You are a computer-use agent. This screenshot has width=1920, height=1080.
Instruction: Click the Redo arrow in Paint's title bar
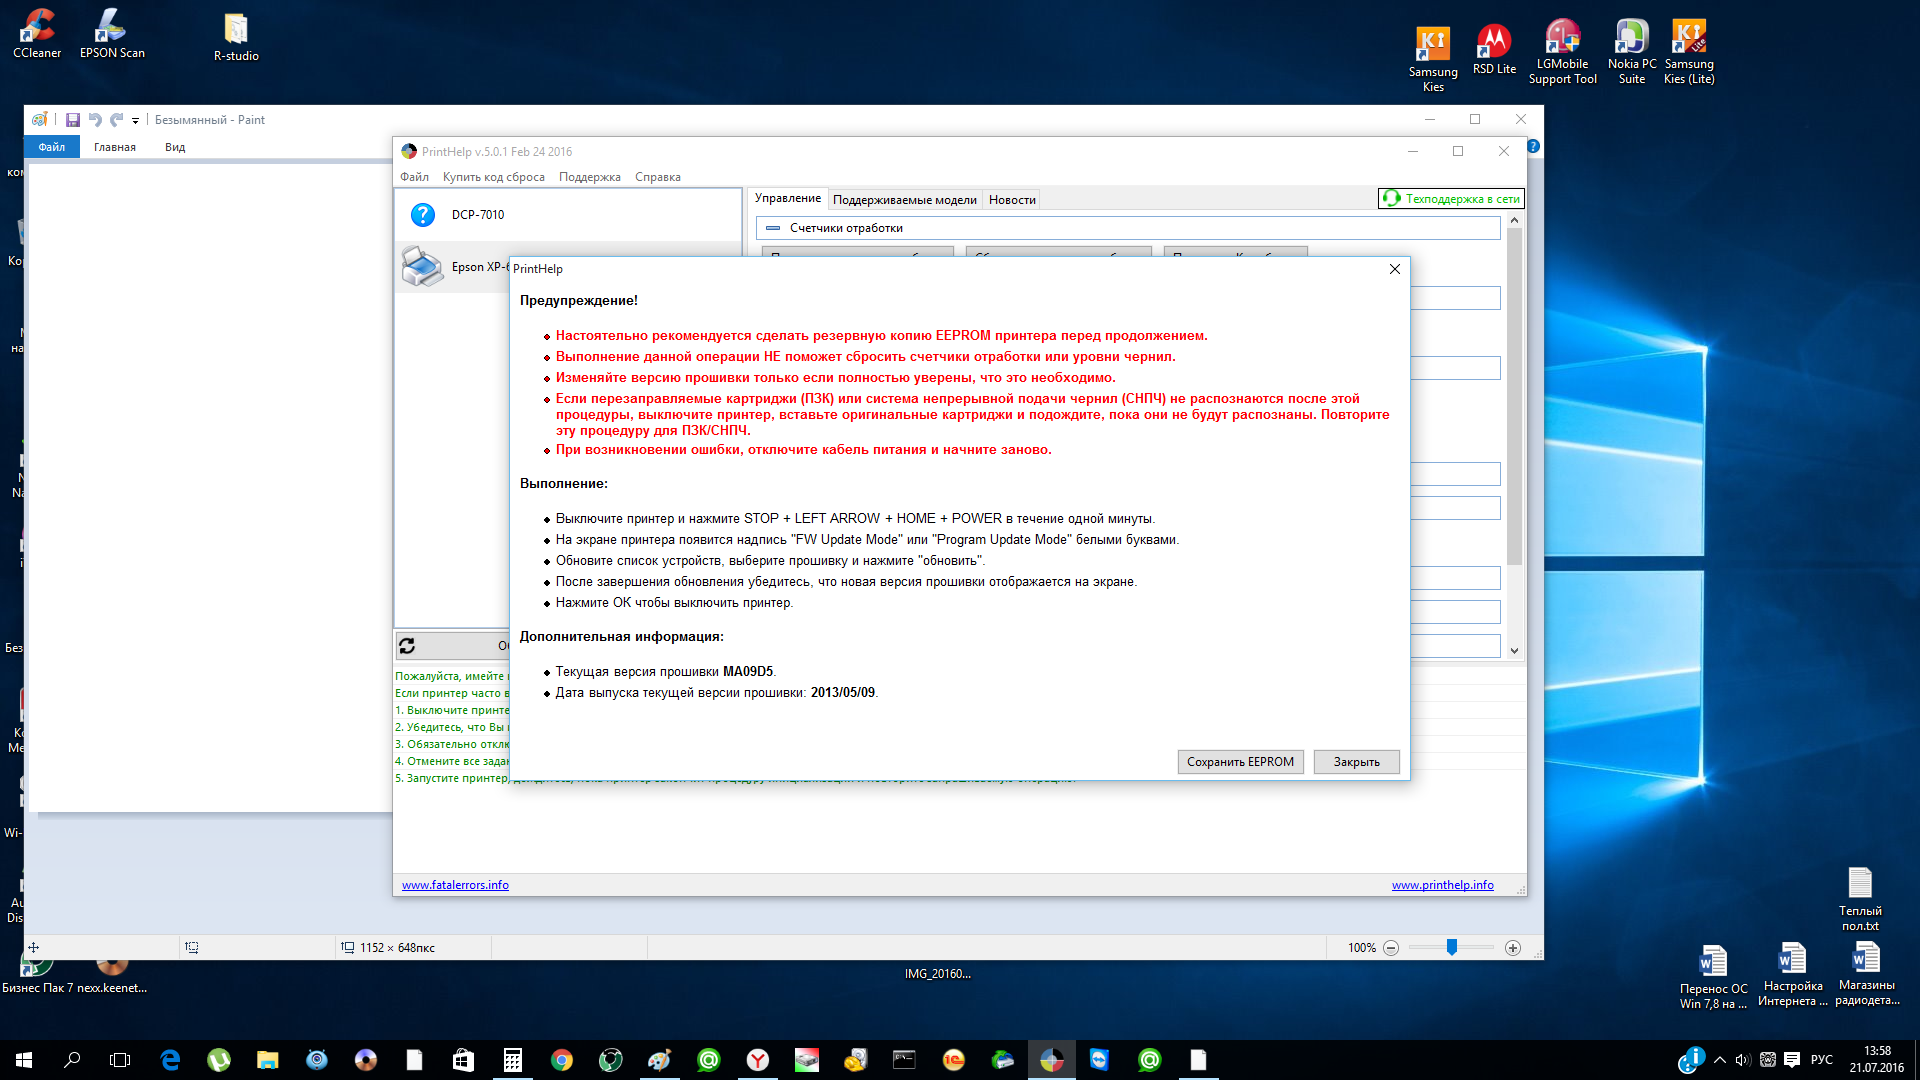coord(117,120)
